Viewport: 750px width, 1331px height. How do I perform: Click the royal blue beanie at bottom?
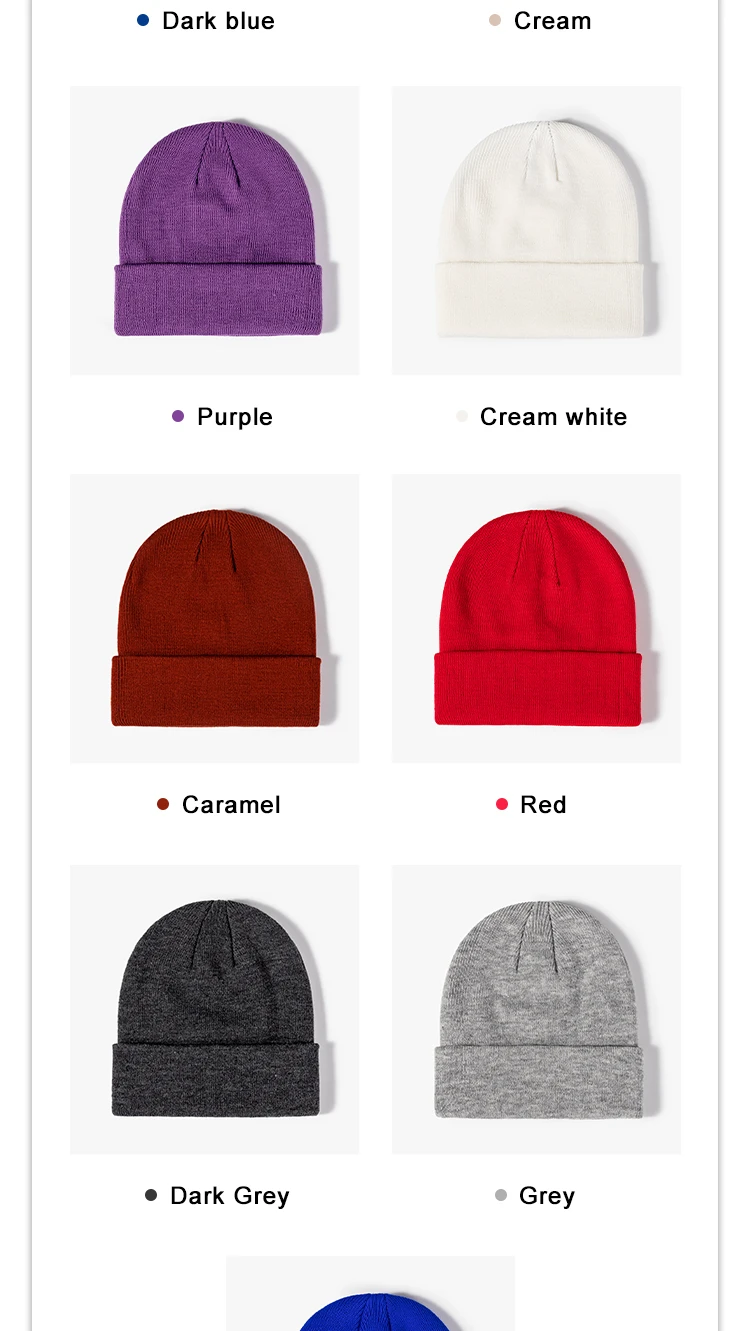tap(370, 1294)
